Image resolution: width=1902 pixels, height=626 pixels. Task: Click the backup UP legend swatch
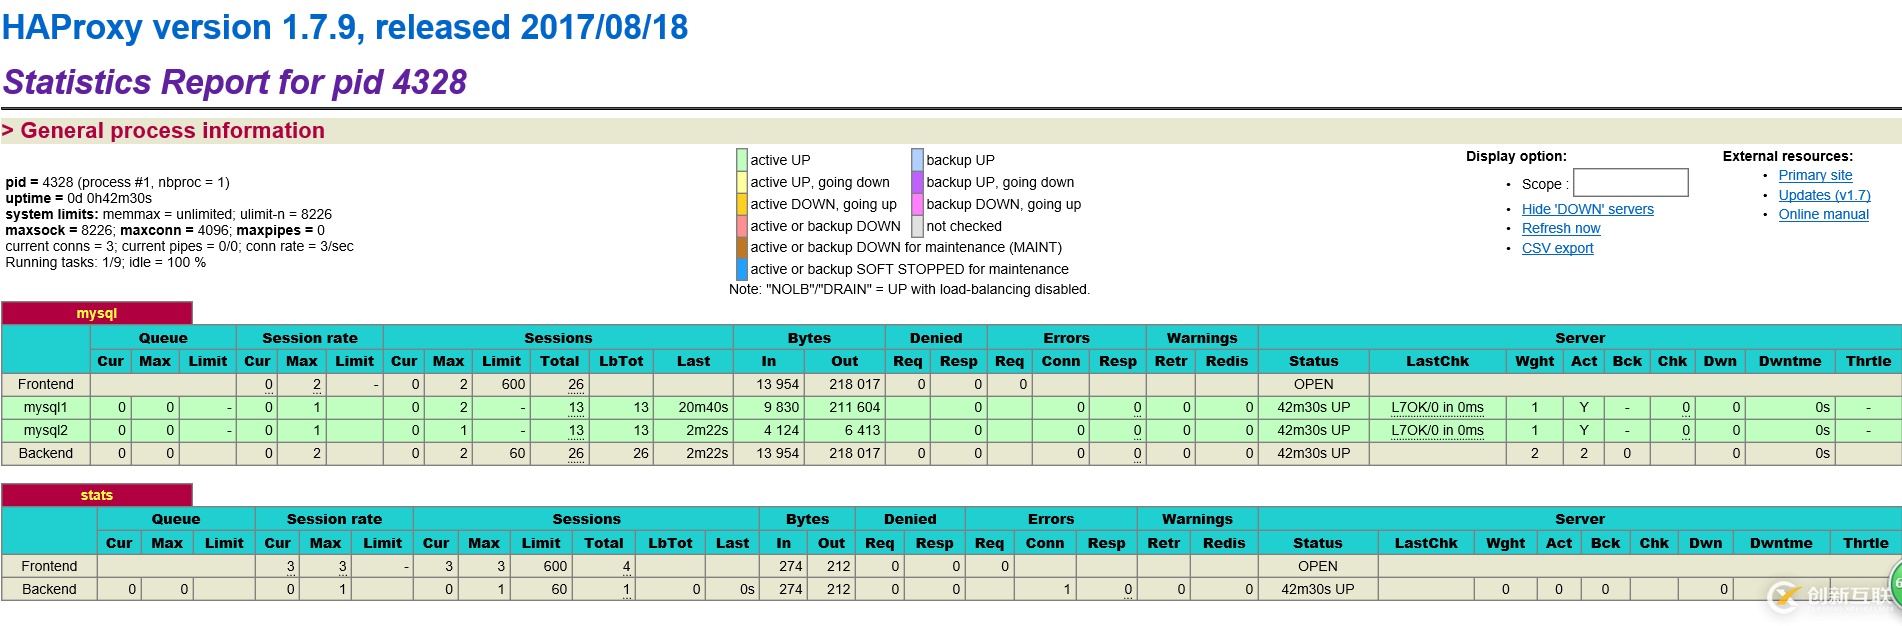click(x=917, y=160)
